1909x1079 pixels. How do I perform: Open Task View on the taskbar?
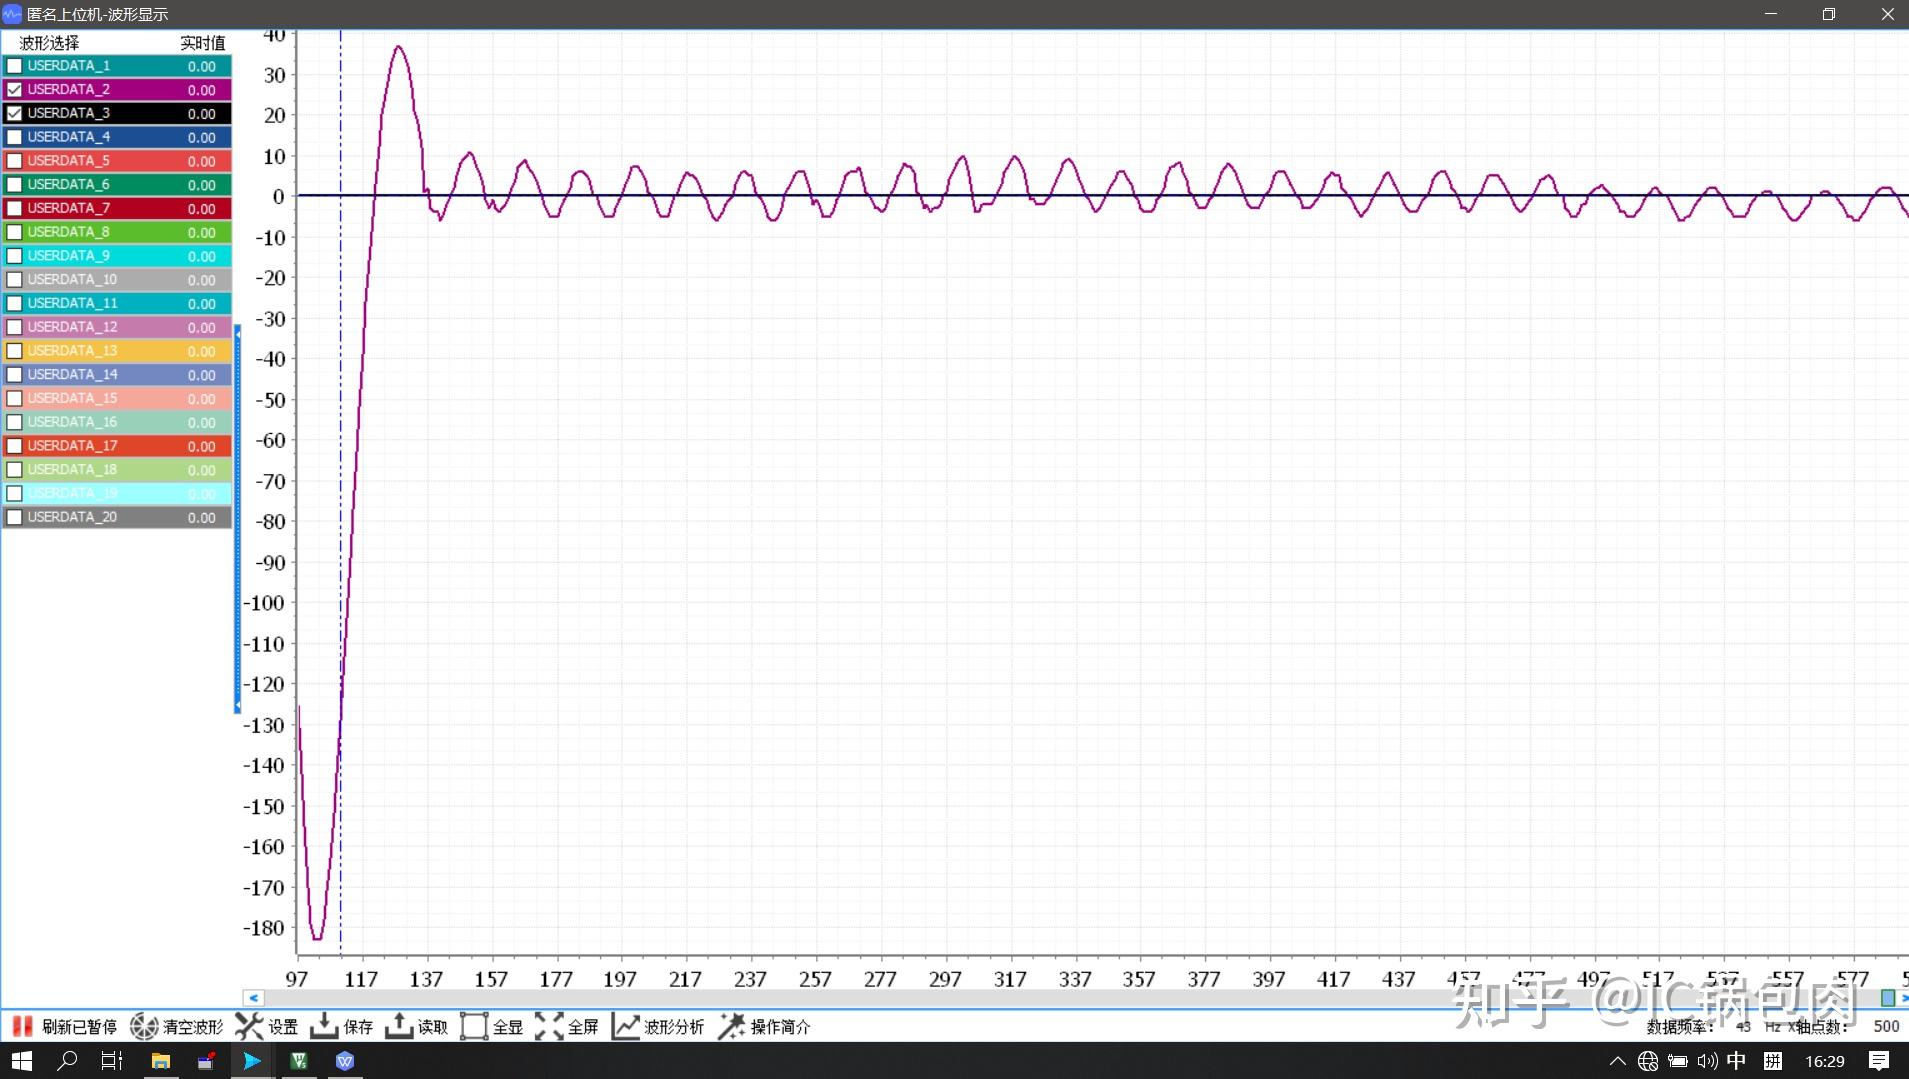tap(112, 1061)
